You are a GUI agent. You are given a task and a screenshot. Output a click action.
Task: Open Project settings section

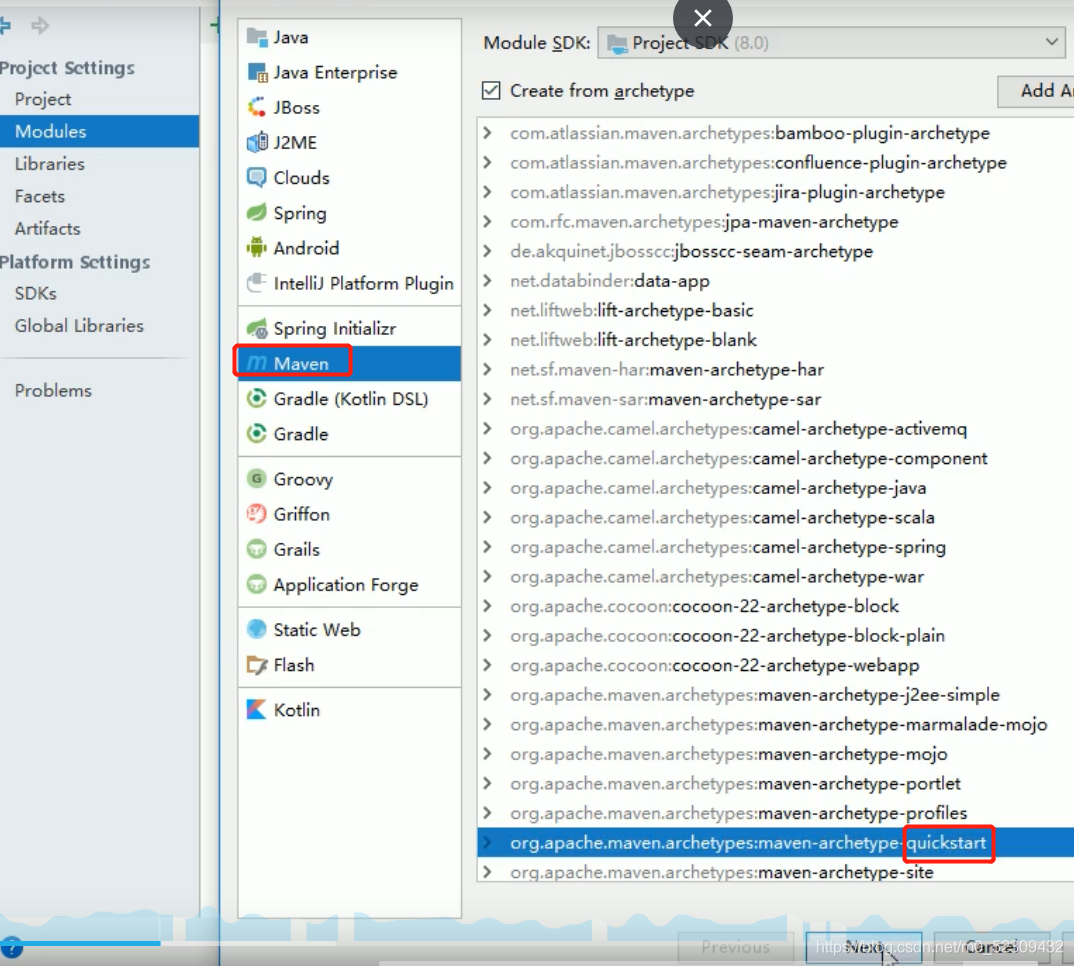[x=42, y=99]
